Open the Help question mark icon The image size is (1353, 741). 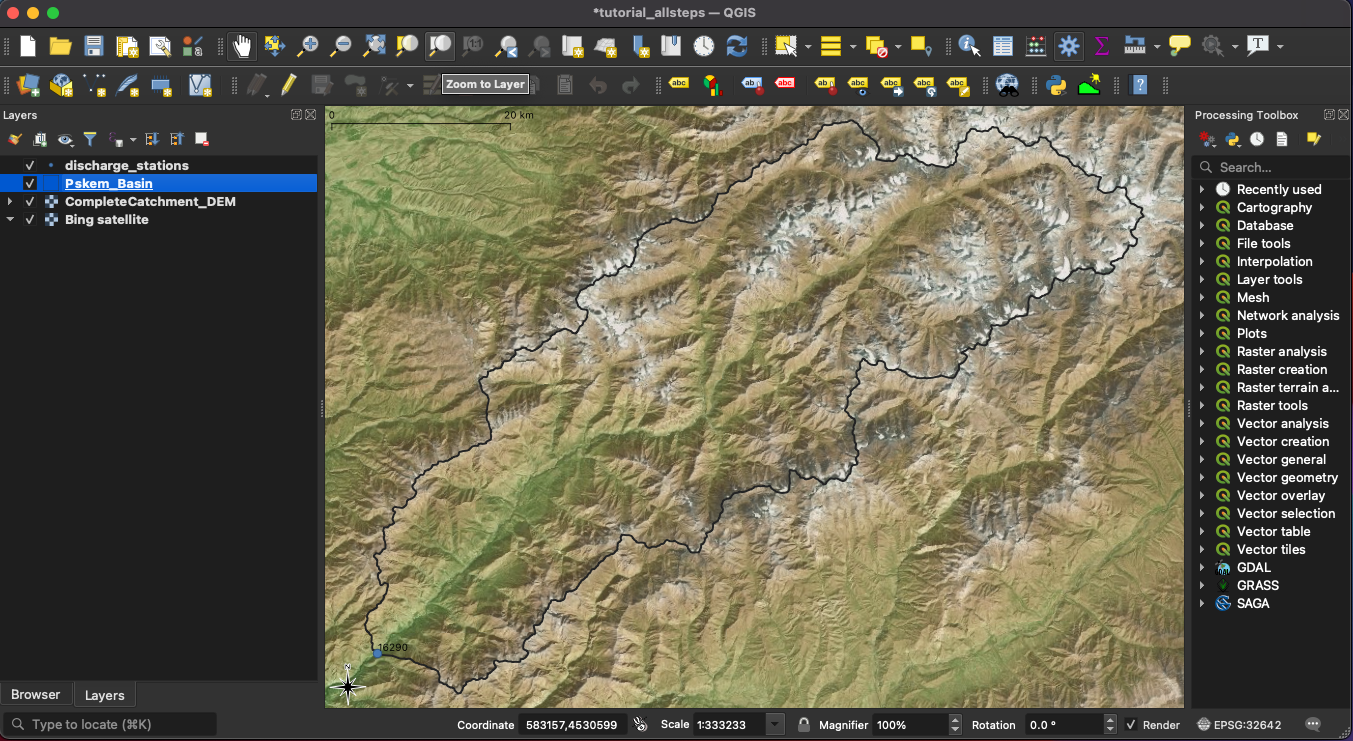pos(1139,85)
